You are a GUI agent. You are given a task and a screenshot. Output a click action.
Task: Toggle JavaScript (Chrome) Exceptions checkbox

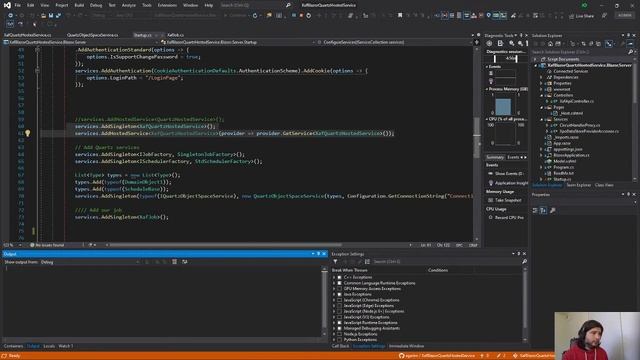340,300
